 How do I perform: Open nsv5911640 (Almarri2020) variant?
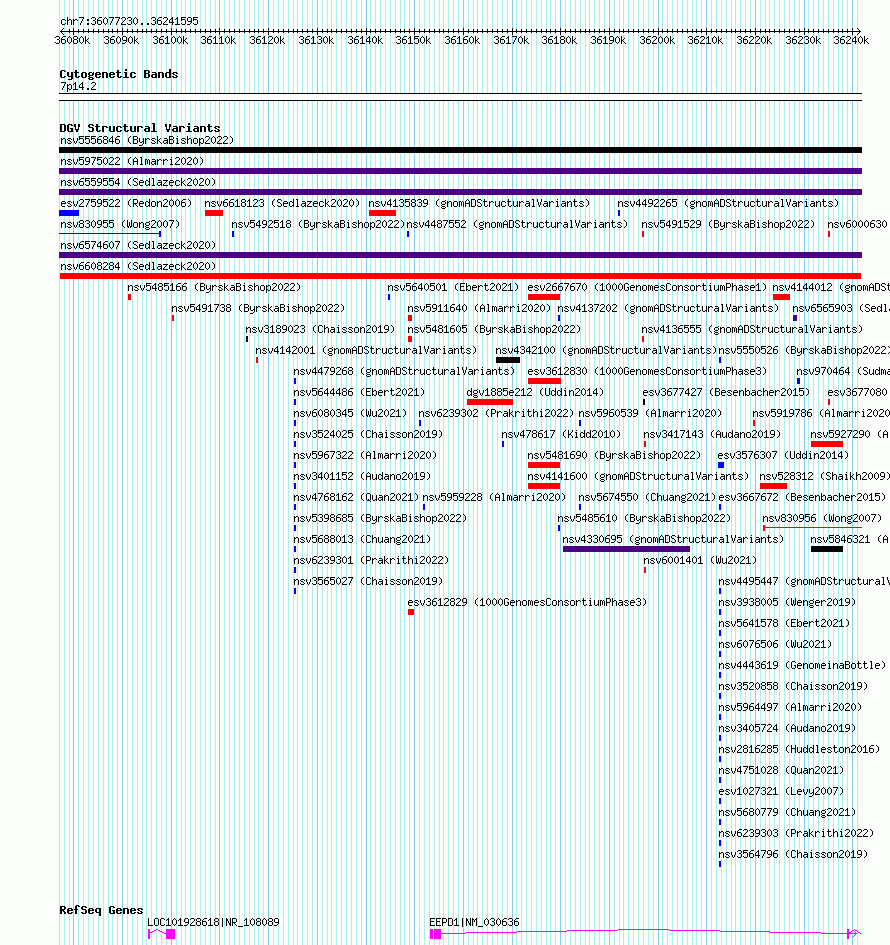479,309
